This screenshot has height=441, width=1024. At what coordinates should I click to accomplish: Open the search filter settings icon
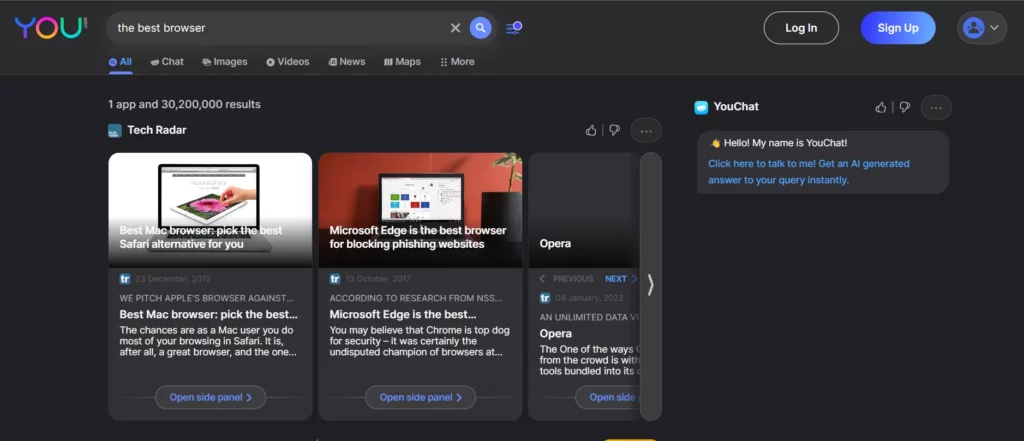(x=514, y=27)
